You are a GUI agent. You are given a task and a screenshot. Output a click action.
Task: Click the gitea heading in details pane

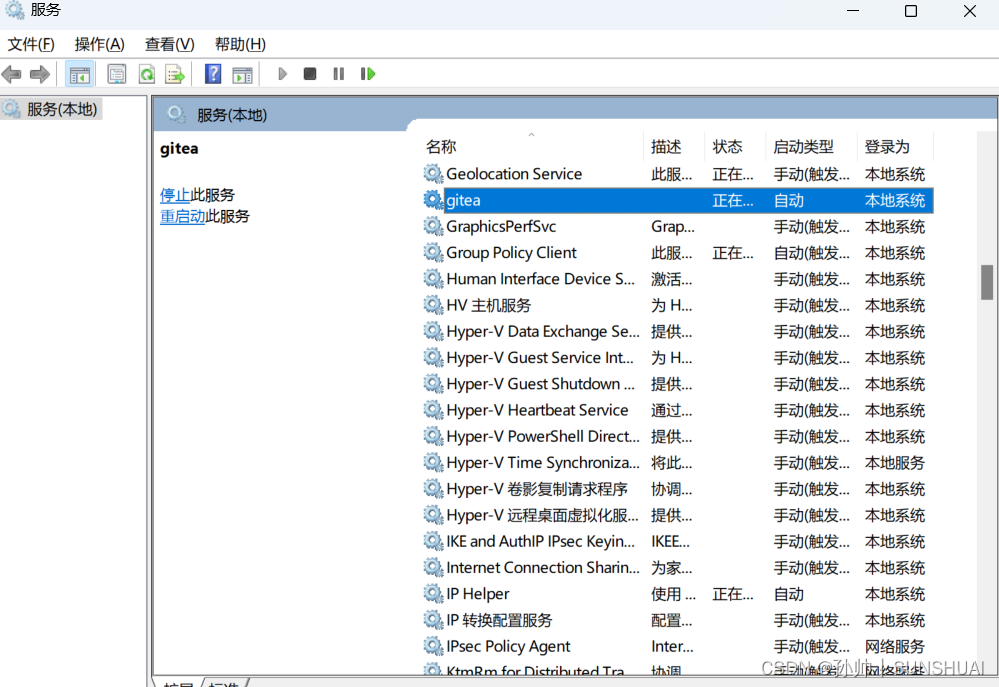[x=179, y=148]
